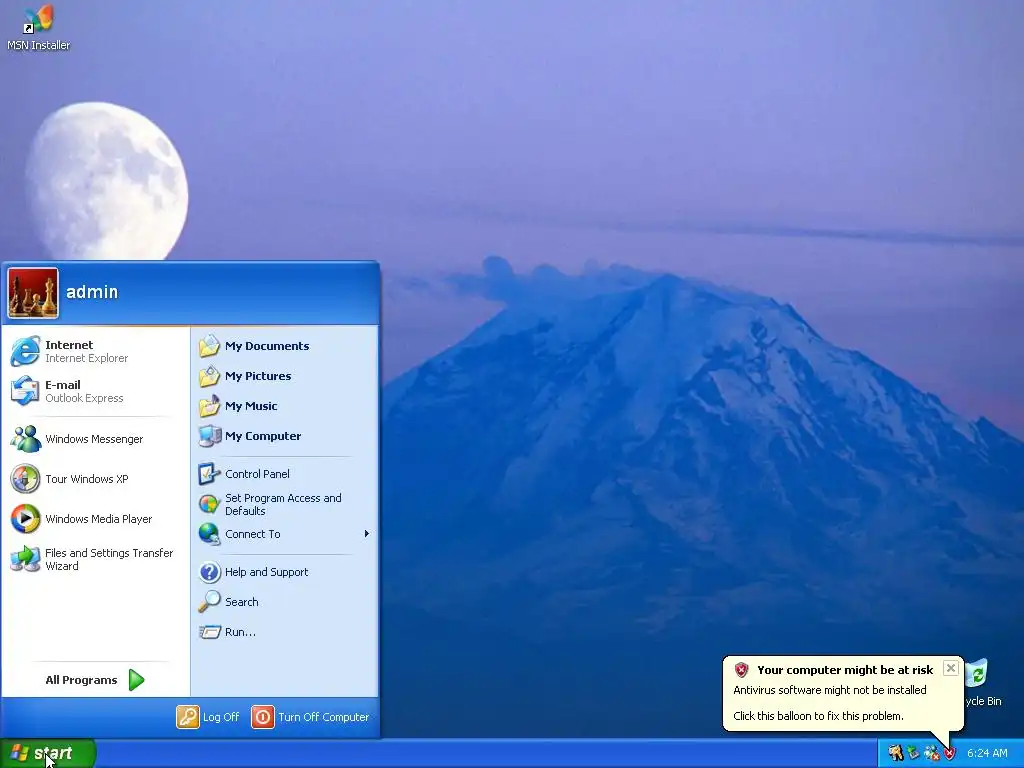
Task: Open My Documents folder
Action: pyautogui.click(x=285, y=346)
